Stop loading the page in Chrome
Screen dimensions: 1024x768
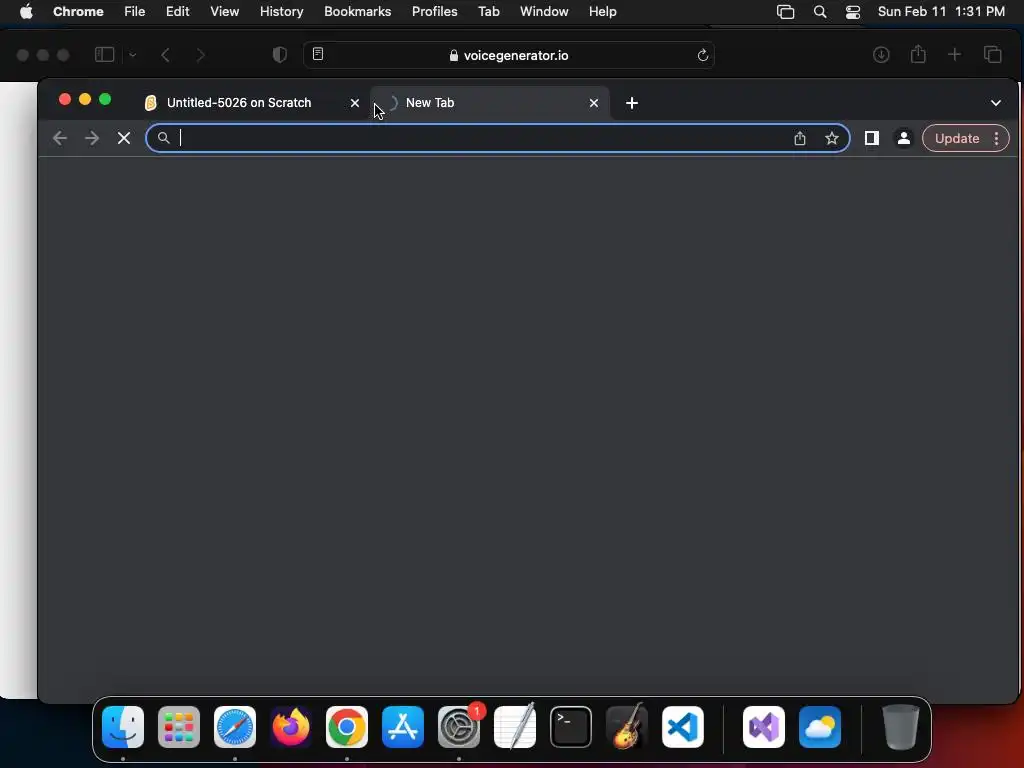click(124, 138)
